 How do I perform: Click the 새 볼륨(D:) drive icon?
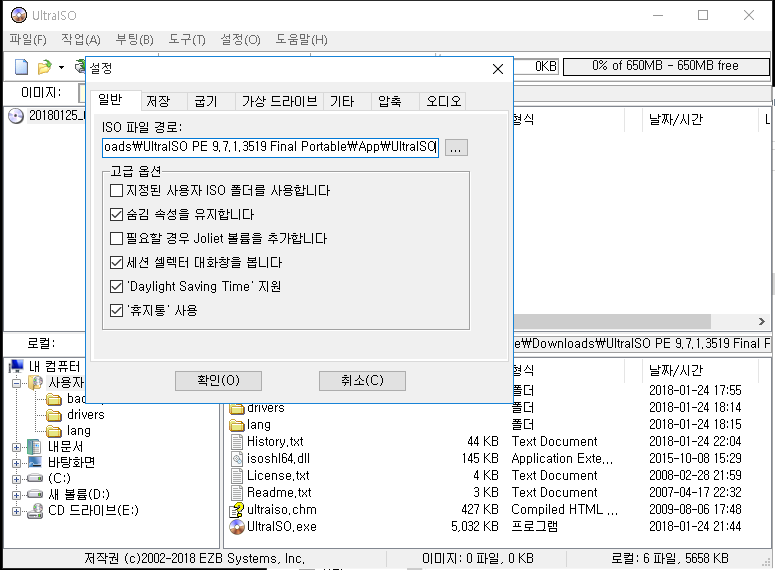pyautogui.click(x=35, y=494)
